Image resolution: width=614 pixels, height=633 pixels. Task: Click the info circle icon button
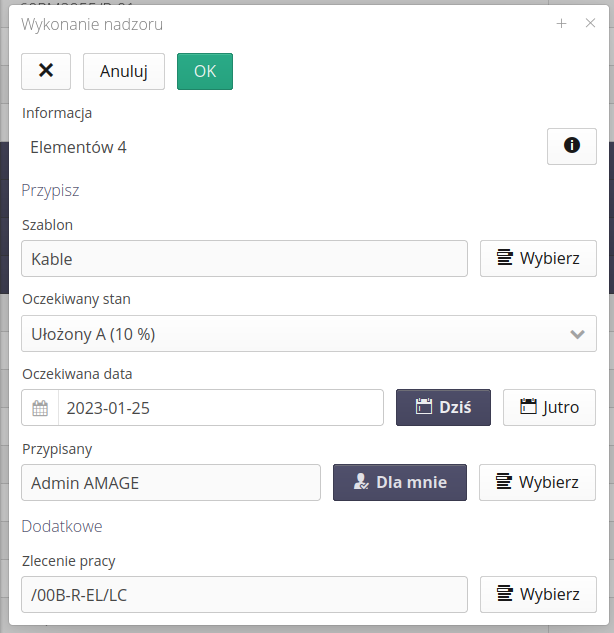coord(571,146)
